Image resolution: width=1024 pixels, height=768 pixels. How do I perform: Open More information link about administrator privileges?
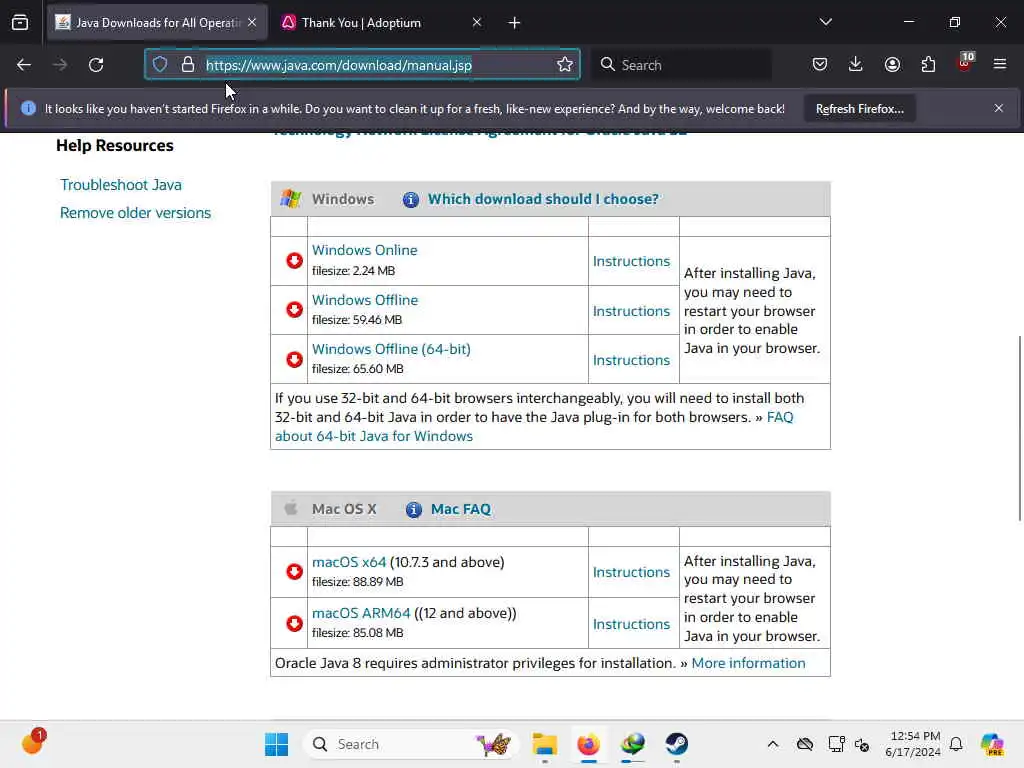pos(748,663)
